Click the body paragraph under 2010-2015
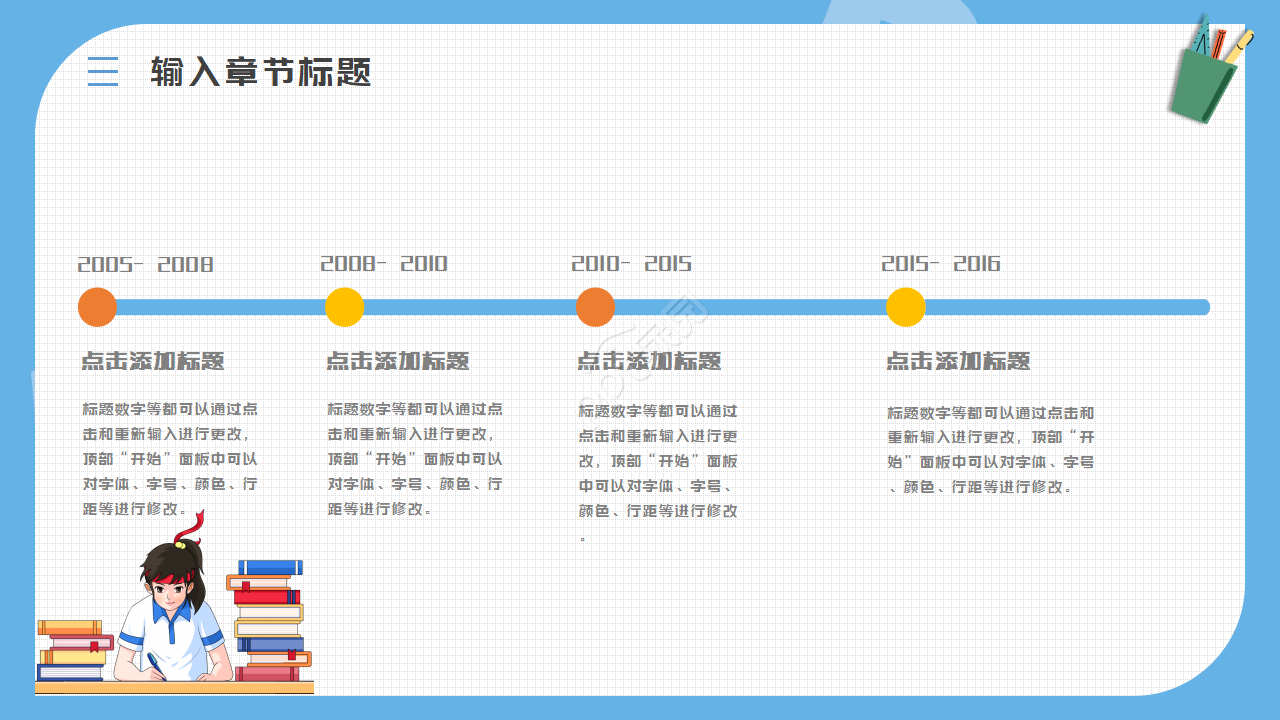This screenshot has height=720, width=1280. (x=658, y=473)
